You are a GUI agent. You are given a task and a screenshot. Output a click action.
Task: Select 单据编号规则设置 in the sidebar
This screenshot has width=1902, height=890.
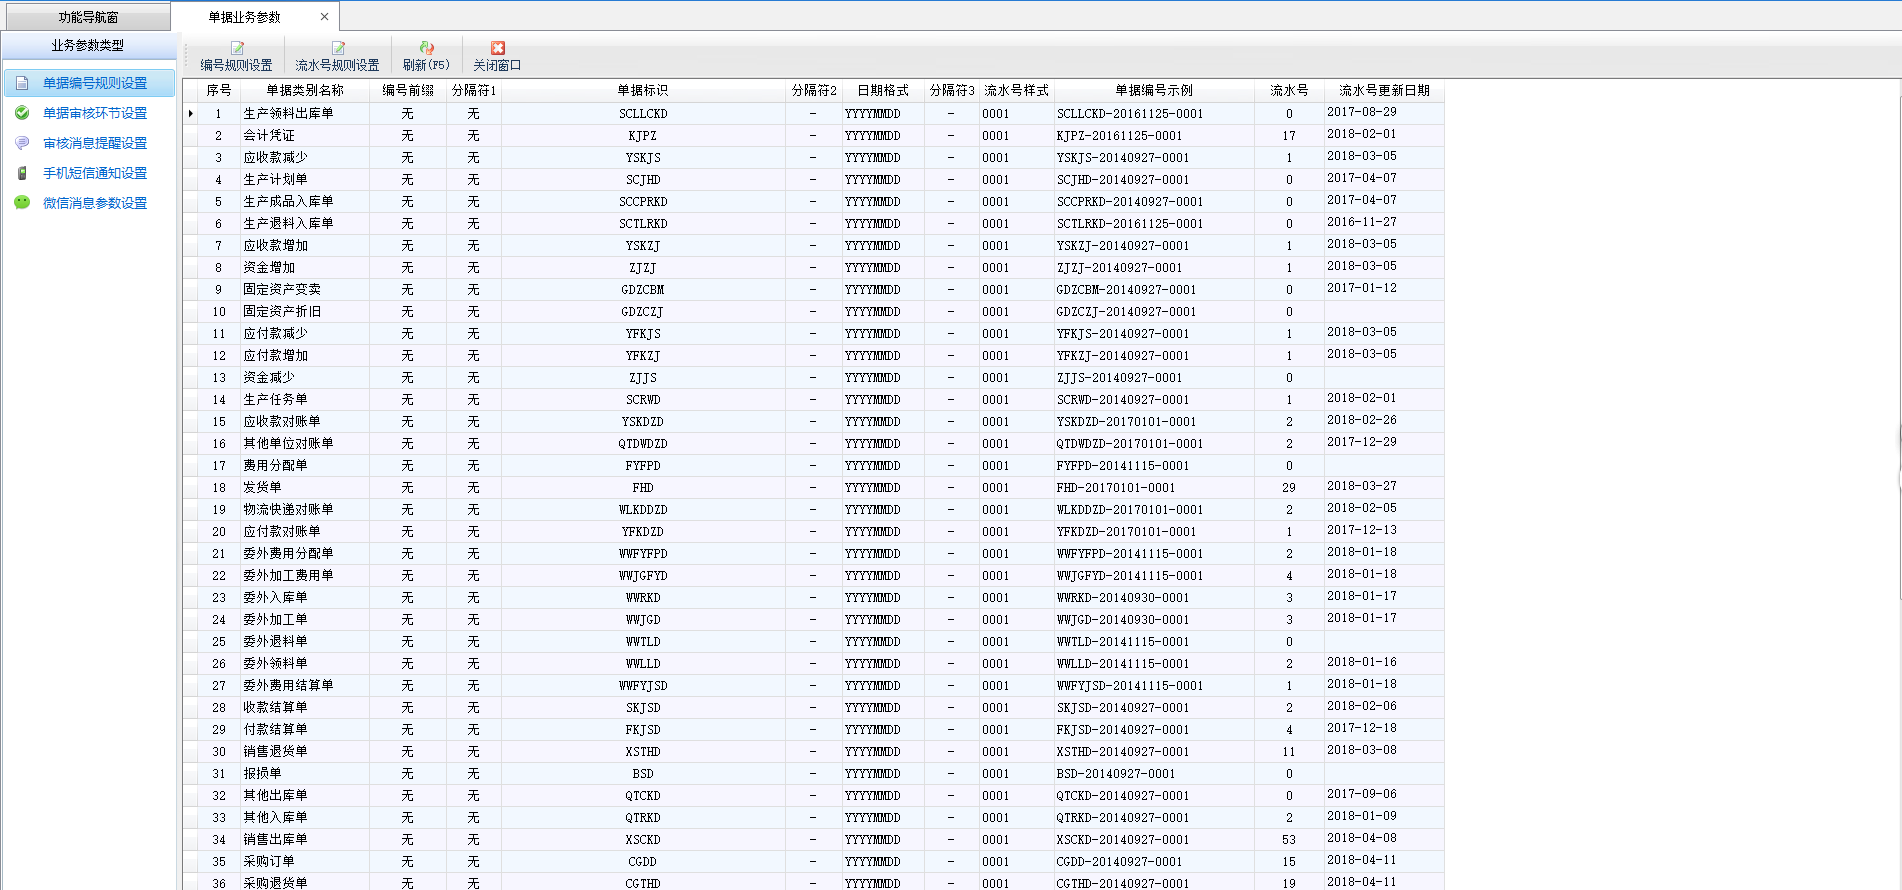94,83
